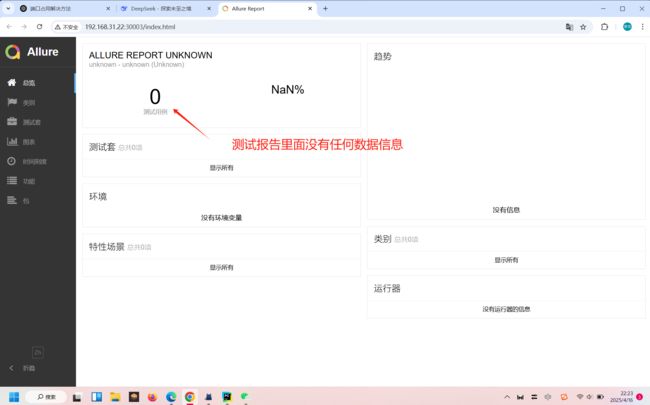Image resolution: width=650 pixels, height=405 pixels.
Task: Click the 特性场景 widget title
Action: [107, 247]
